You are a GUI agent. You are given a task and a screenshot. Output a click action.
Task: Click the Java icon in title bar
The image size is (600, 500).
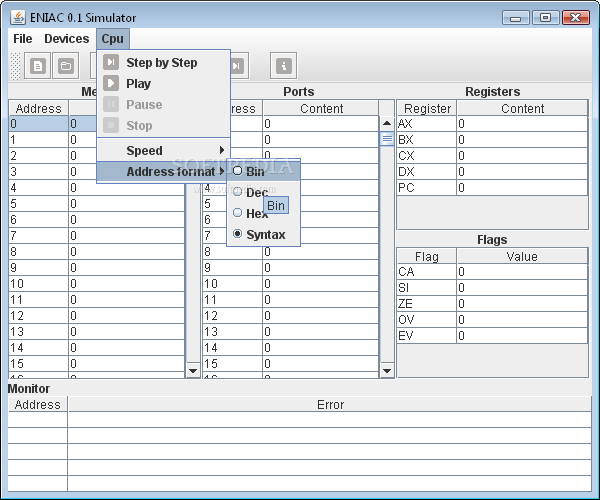18,17
